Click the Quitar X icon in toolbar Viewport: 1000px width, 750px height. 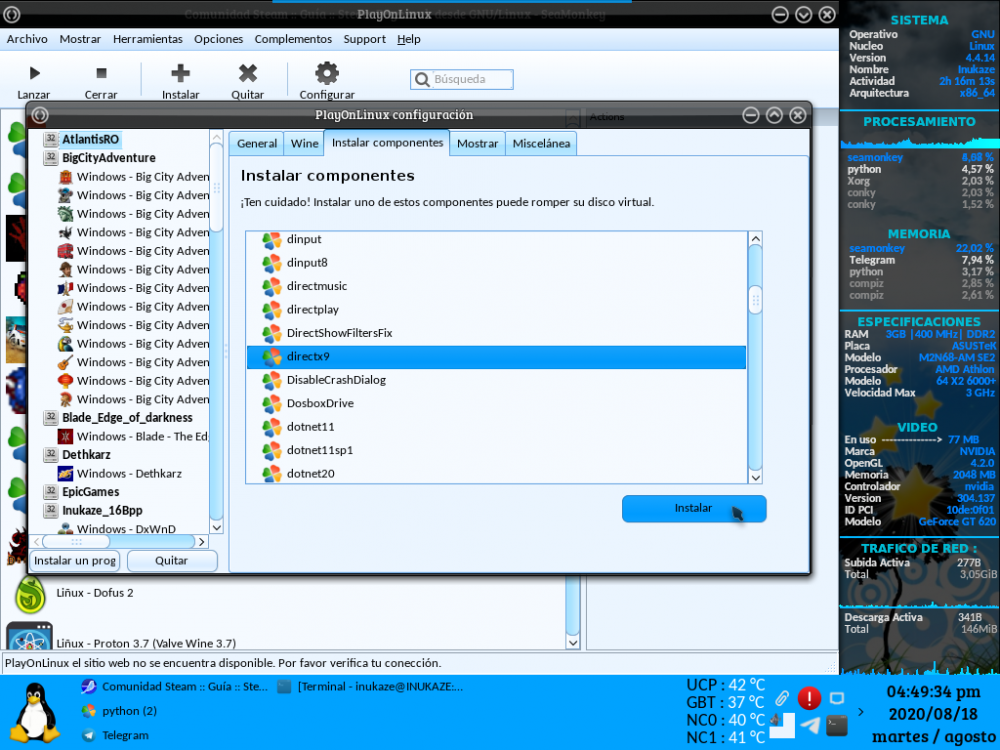point(248,73)
